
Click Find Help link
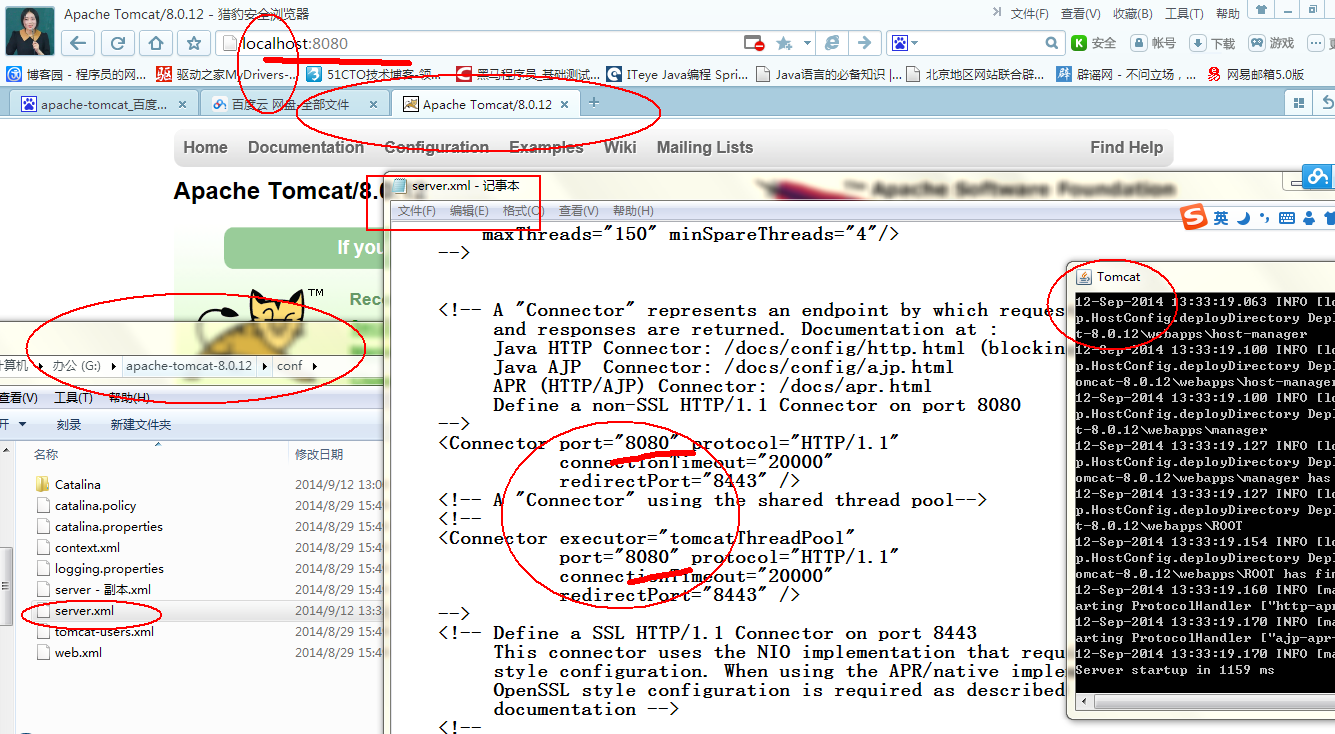[1127, 147]
